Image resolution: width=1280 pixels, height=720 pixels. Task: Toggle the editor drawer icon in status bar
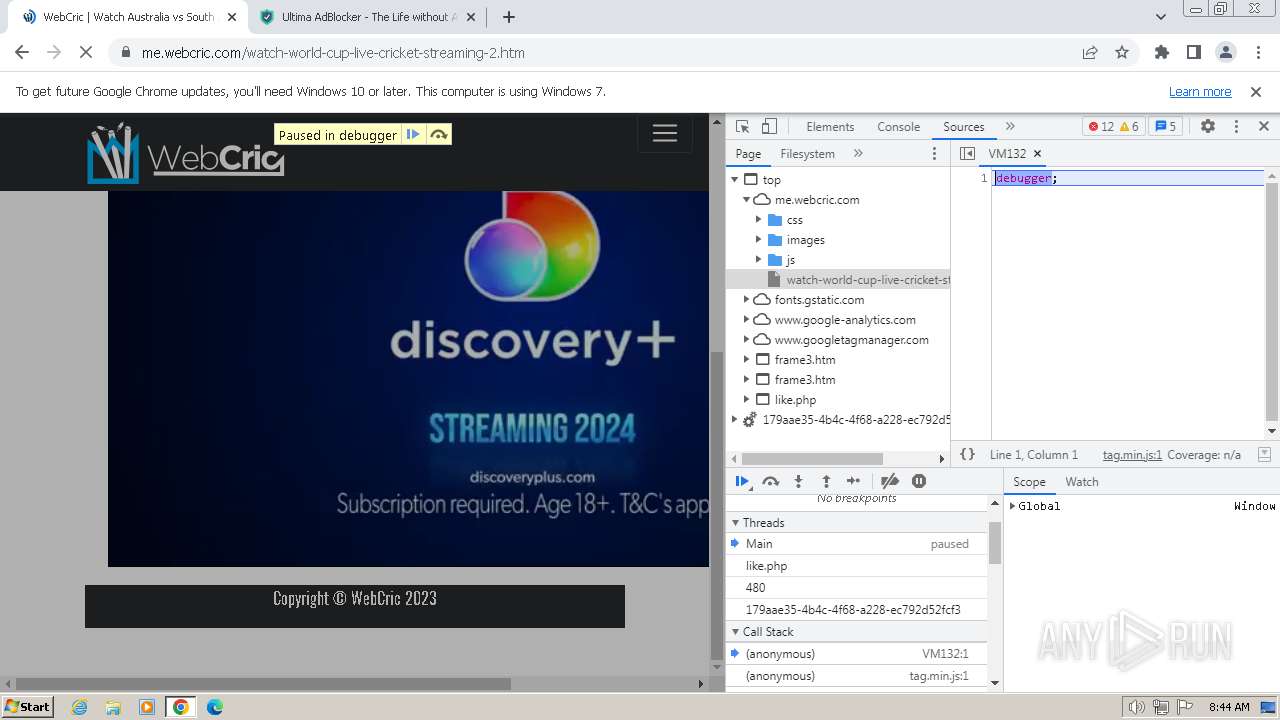tap(1264, 454)
